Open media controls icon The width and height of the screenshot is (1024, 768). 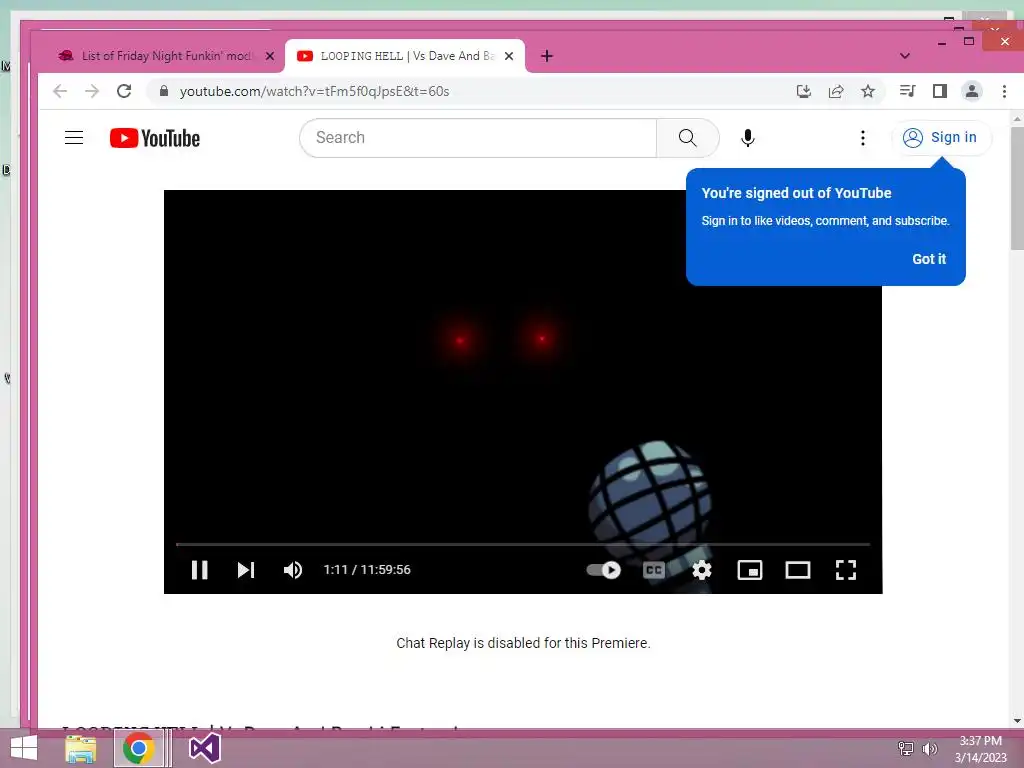coord(907,91)
